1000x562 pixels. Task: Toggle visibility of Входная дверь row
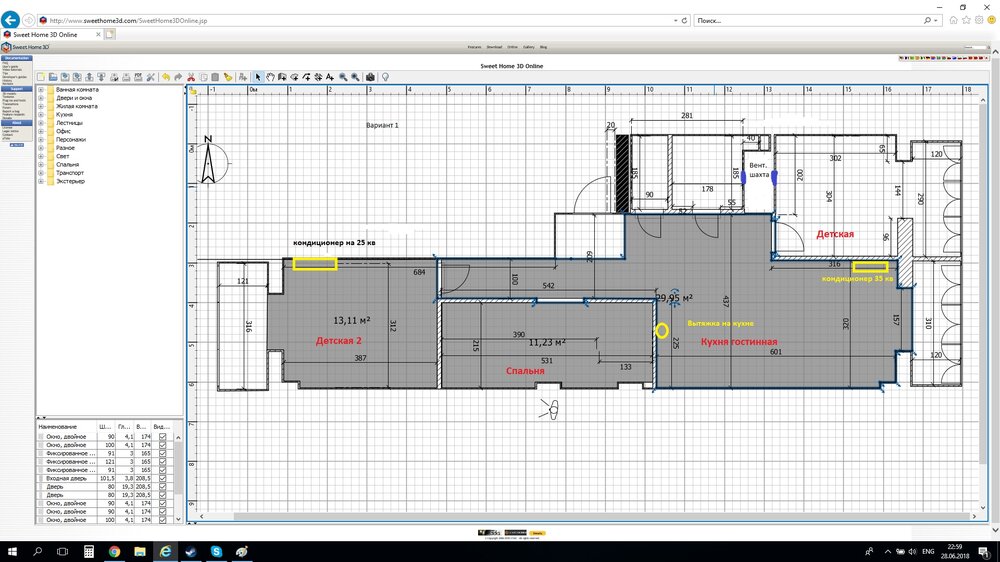pos(163,480)
